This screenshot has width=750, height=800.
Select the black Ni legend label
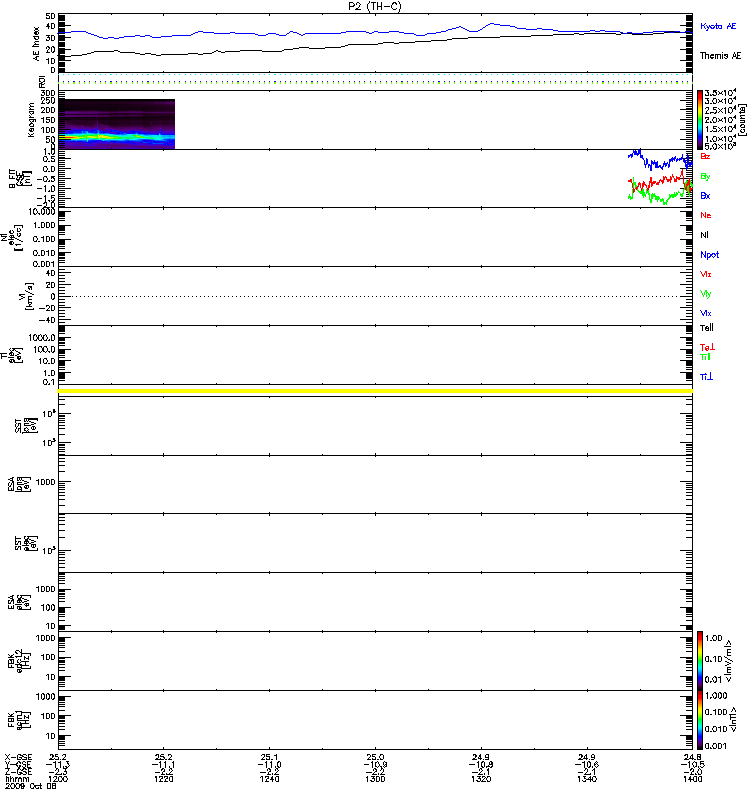[704, 235]
